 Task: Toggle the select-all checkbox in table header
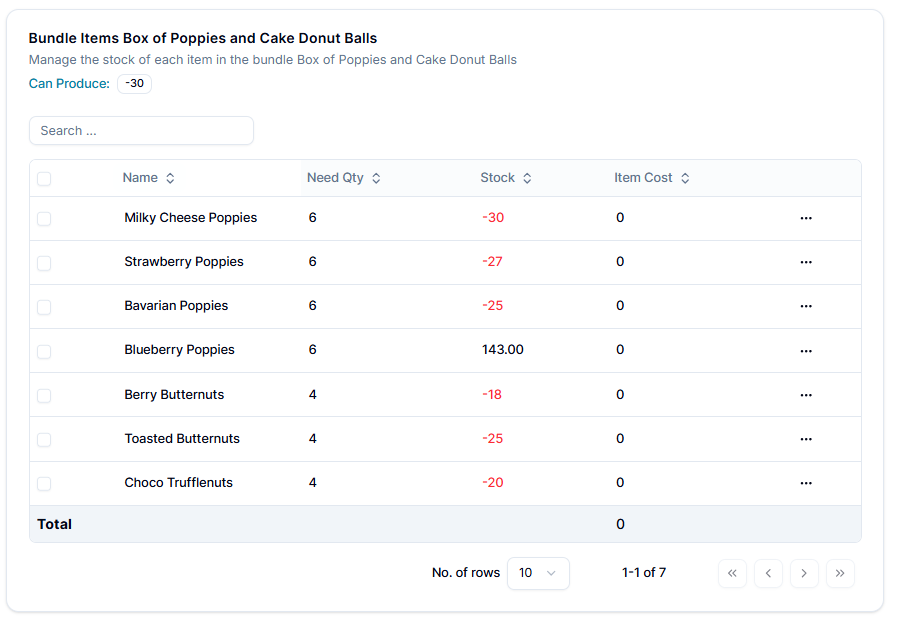[44, 179]
